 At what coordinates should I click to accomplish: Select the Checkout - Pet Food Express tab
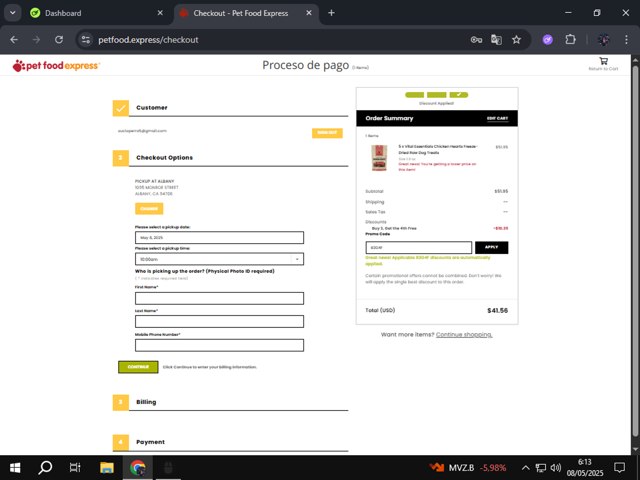point(245,13)
